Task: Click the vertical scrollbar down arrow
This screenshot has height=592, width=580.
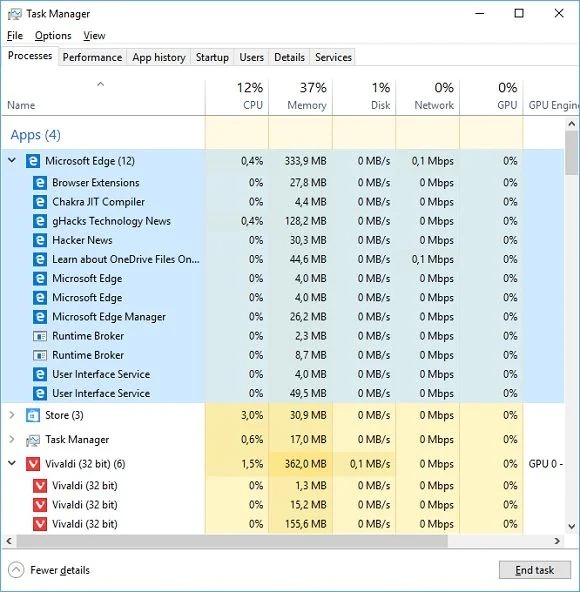Action: pos(571,526)
